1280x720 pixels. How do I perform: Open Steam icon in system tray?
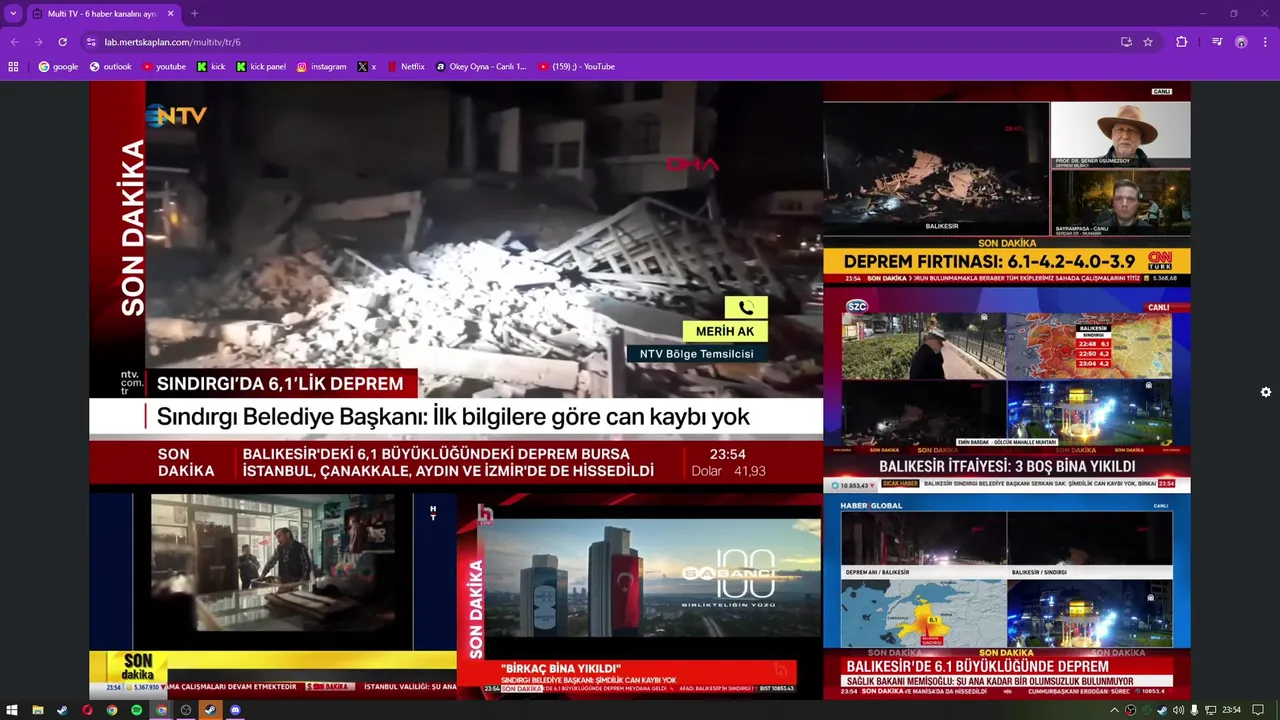(x=1162, y=710)
